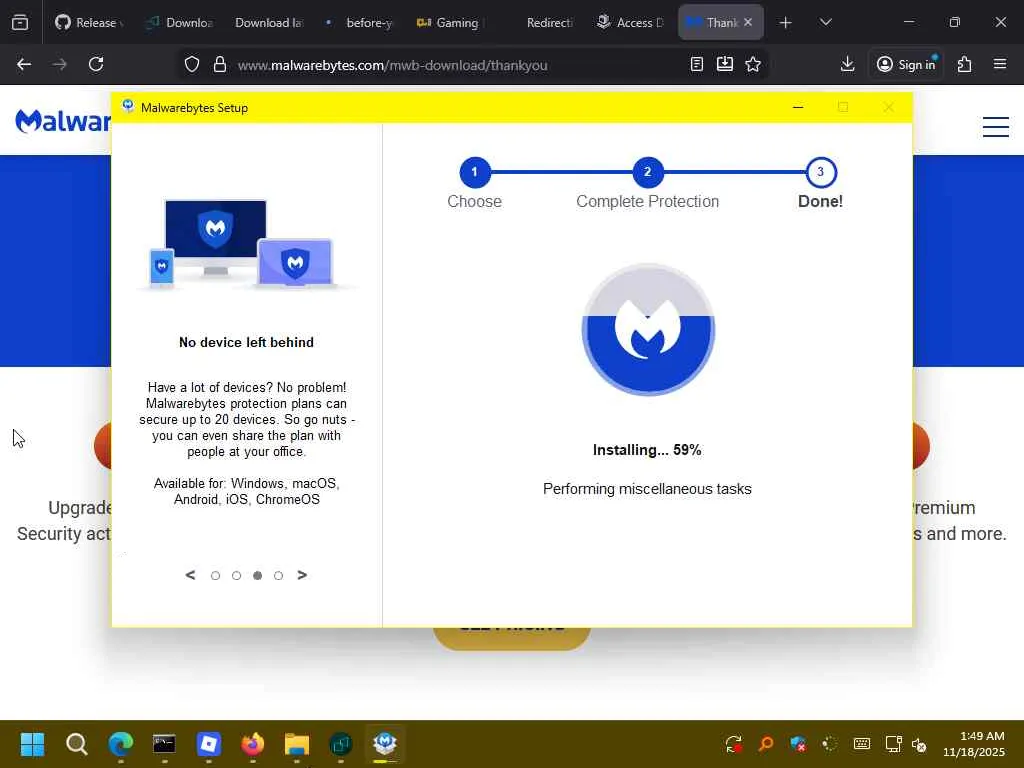Reload the page in Firefox

(96, 64)
